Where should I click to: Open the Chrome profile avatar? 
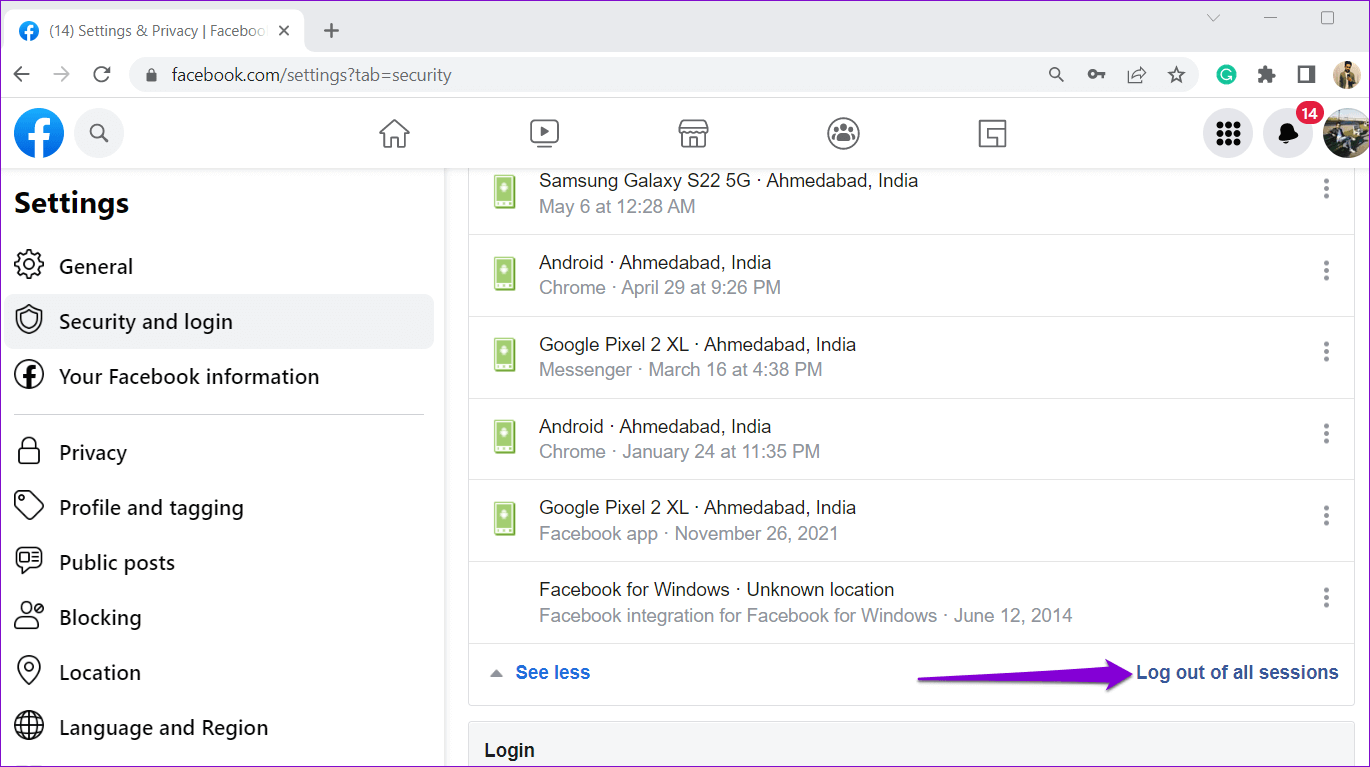(x=1346, y=74)
